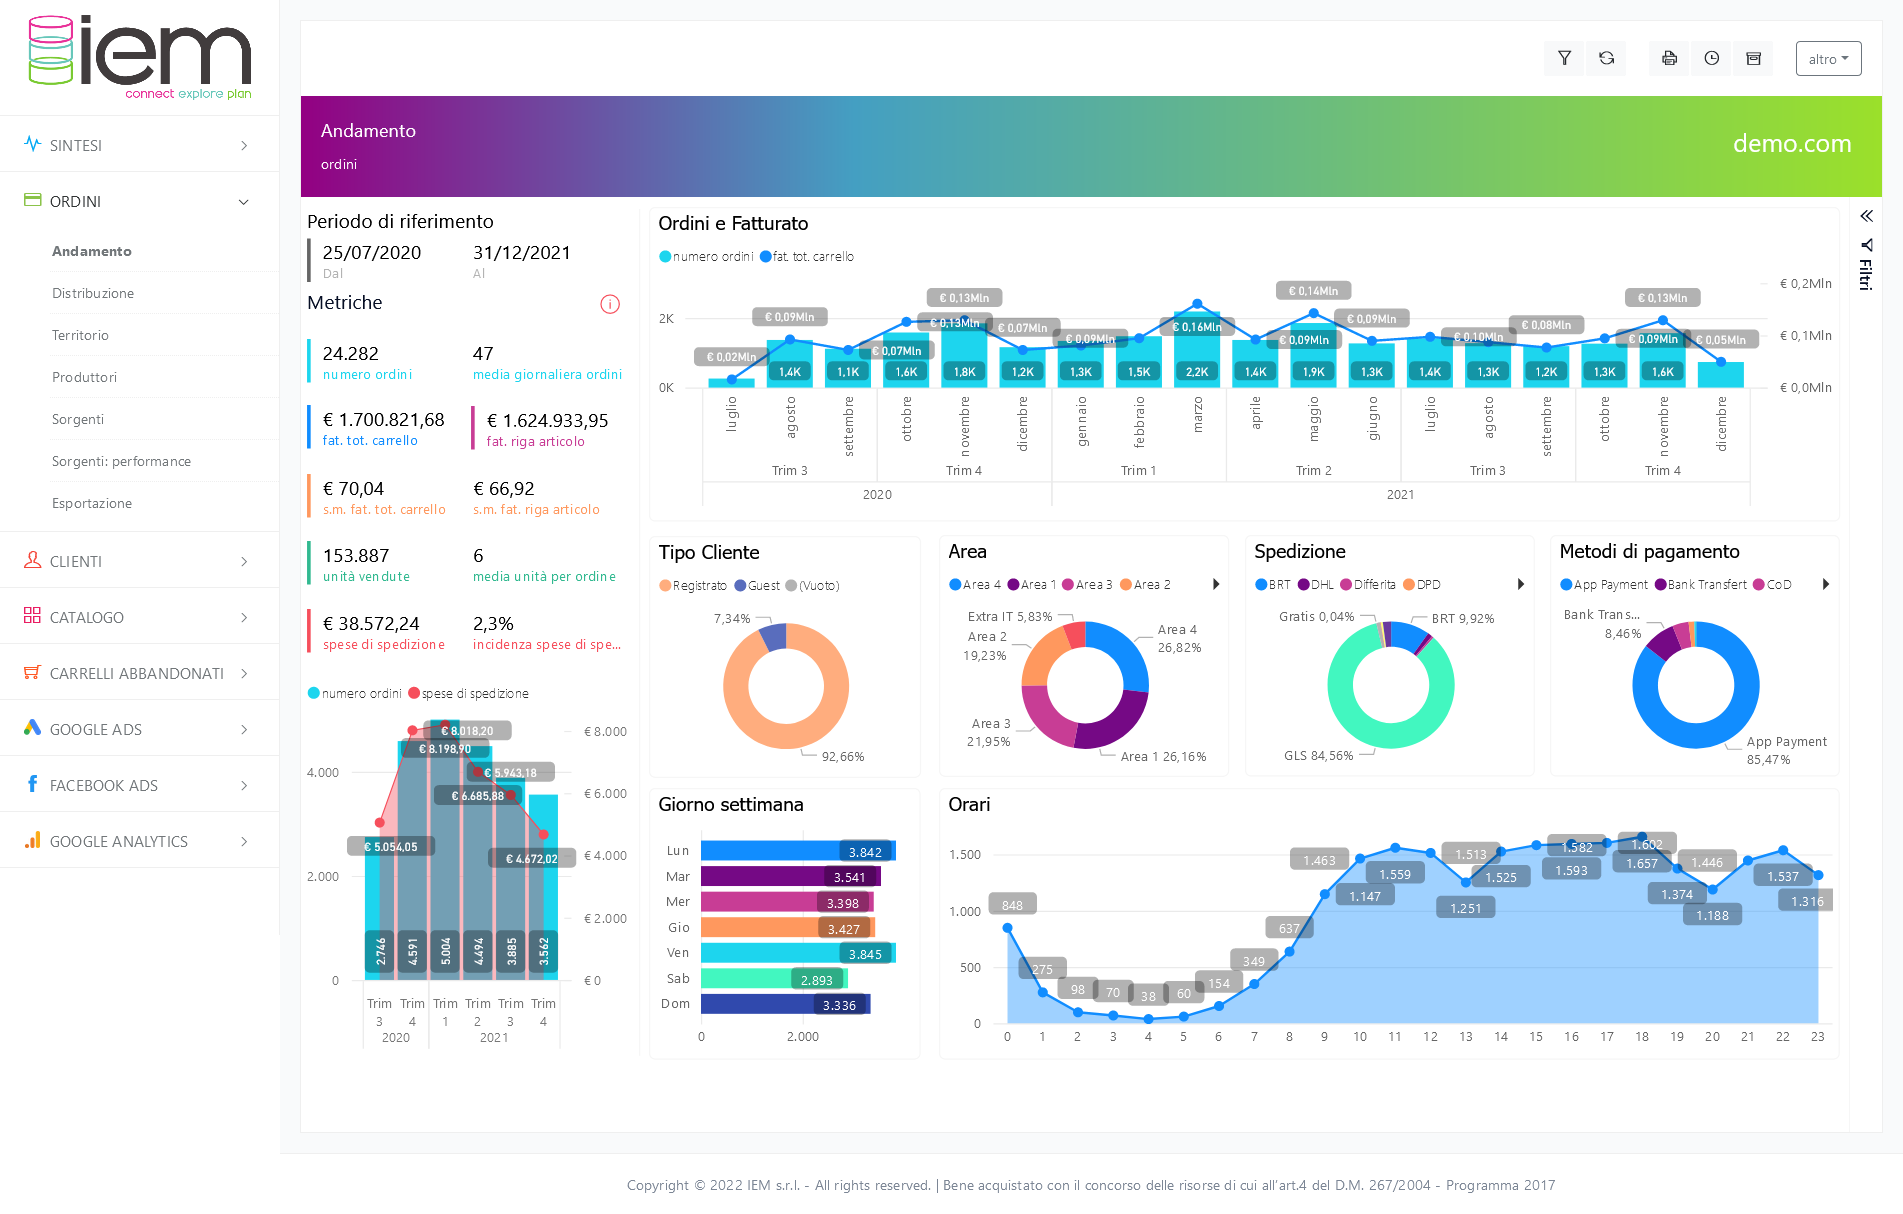This screenshot has width=1903, height=1214.
Task: Click the archive box icon
Action: tap(1753, 59)
